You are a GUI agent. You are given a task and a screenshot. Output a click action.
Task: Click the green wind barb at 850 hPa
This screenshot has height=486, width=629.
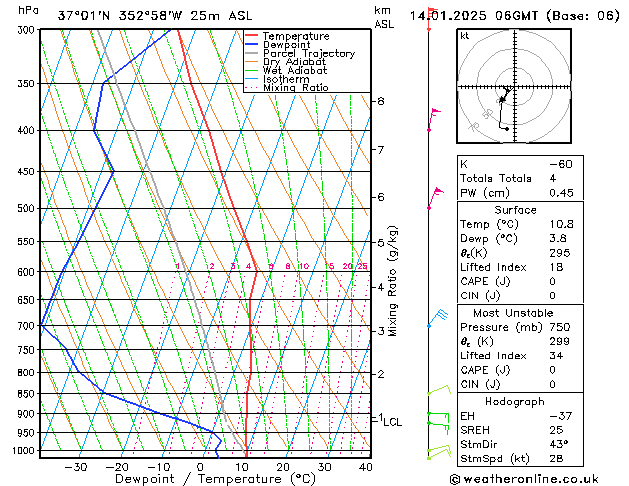point(439,390)
